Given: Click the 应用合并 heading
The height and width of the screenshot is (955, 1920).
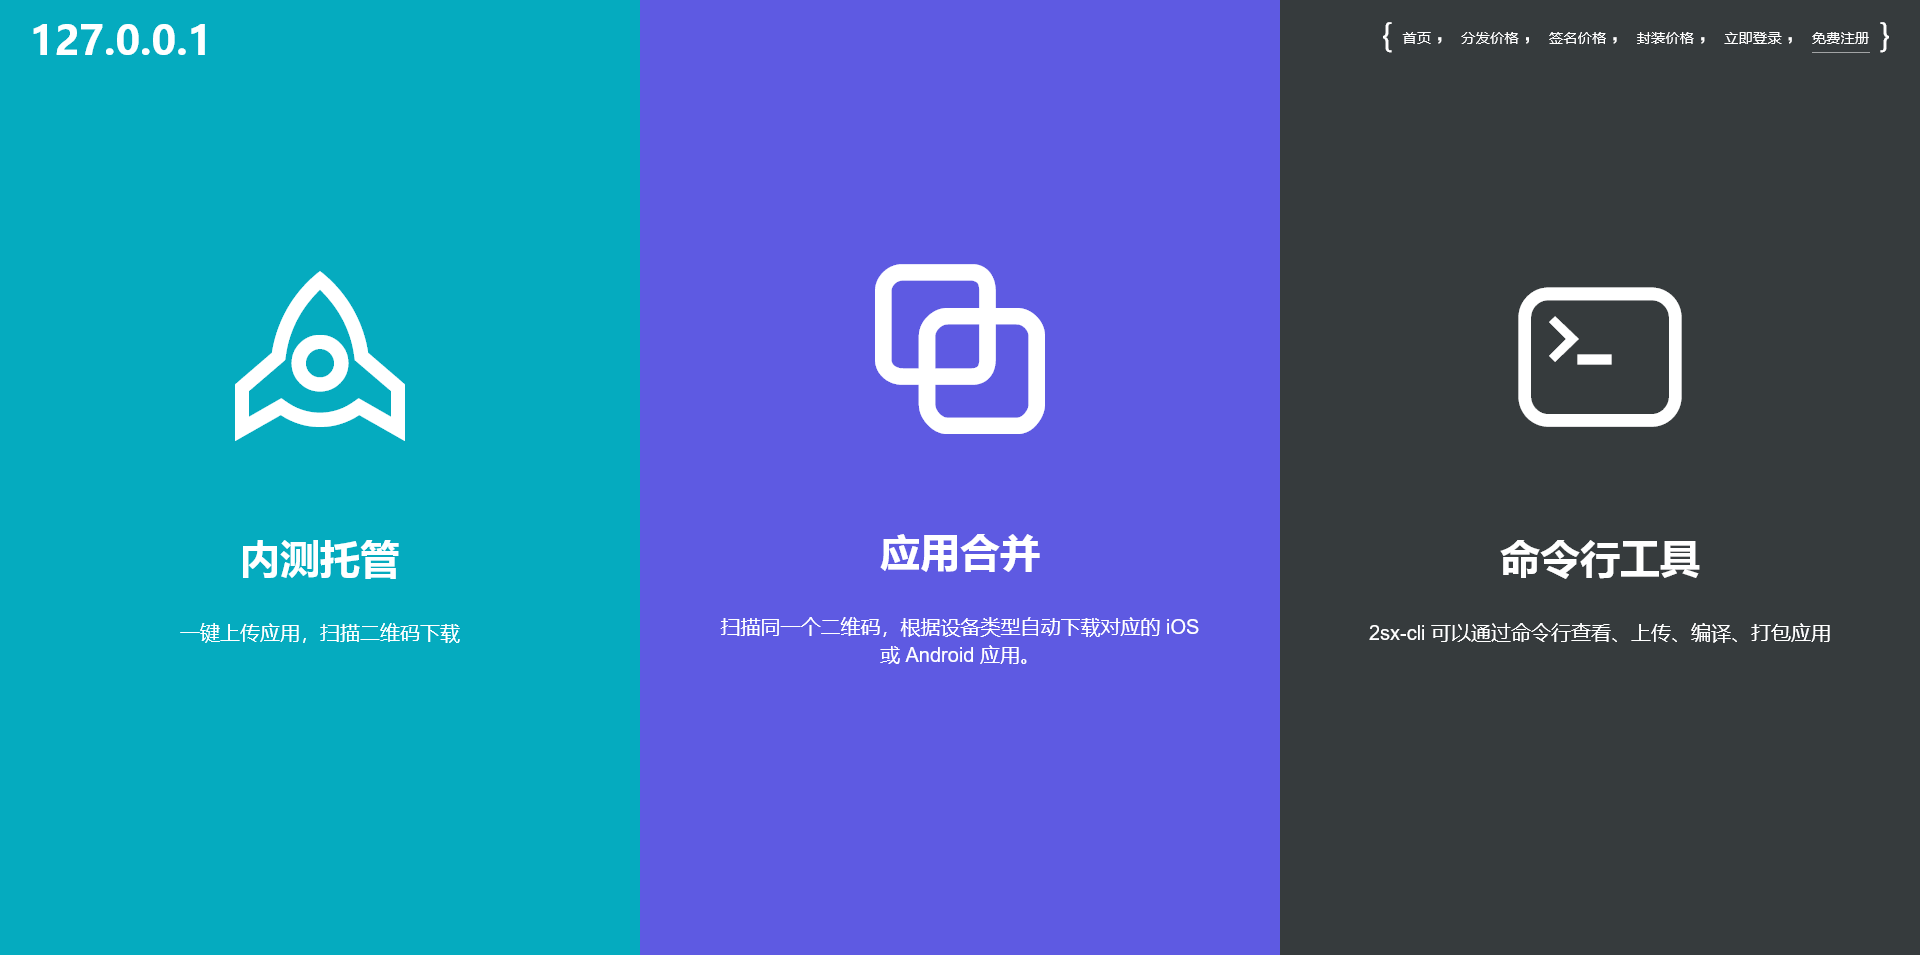Looking at the screenshot, I should (960, 554).
